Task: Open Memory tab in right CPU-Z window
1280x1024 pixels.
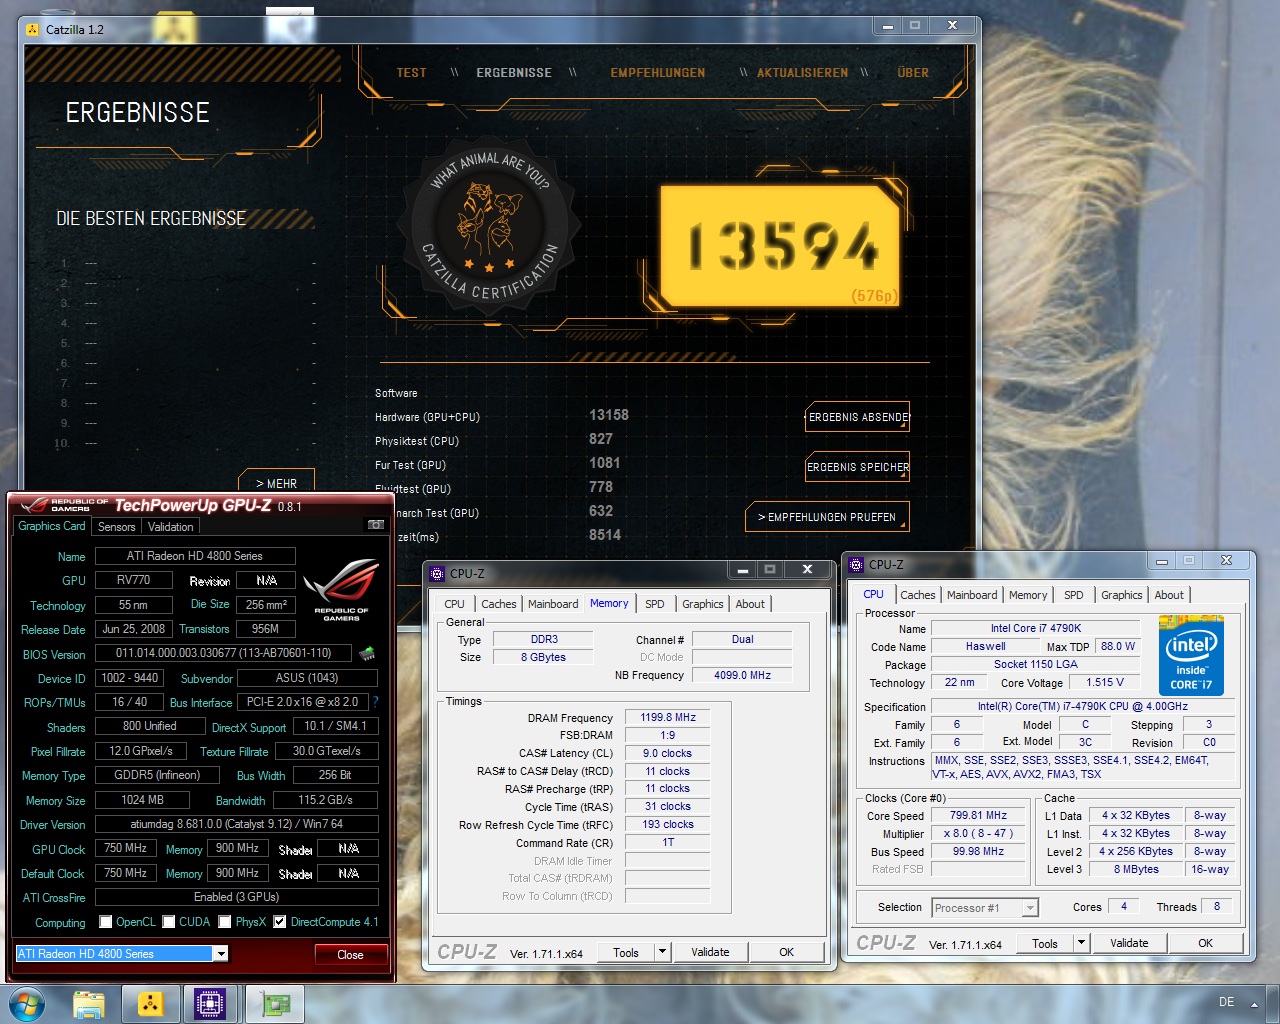Action: coord(1028,595)
